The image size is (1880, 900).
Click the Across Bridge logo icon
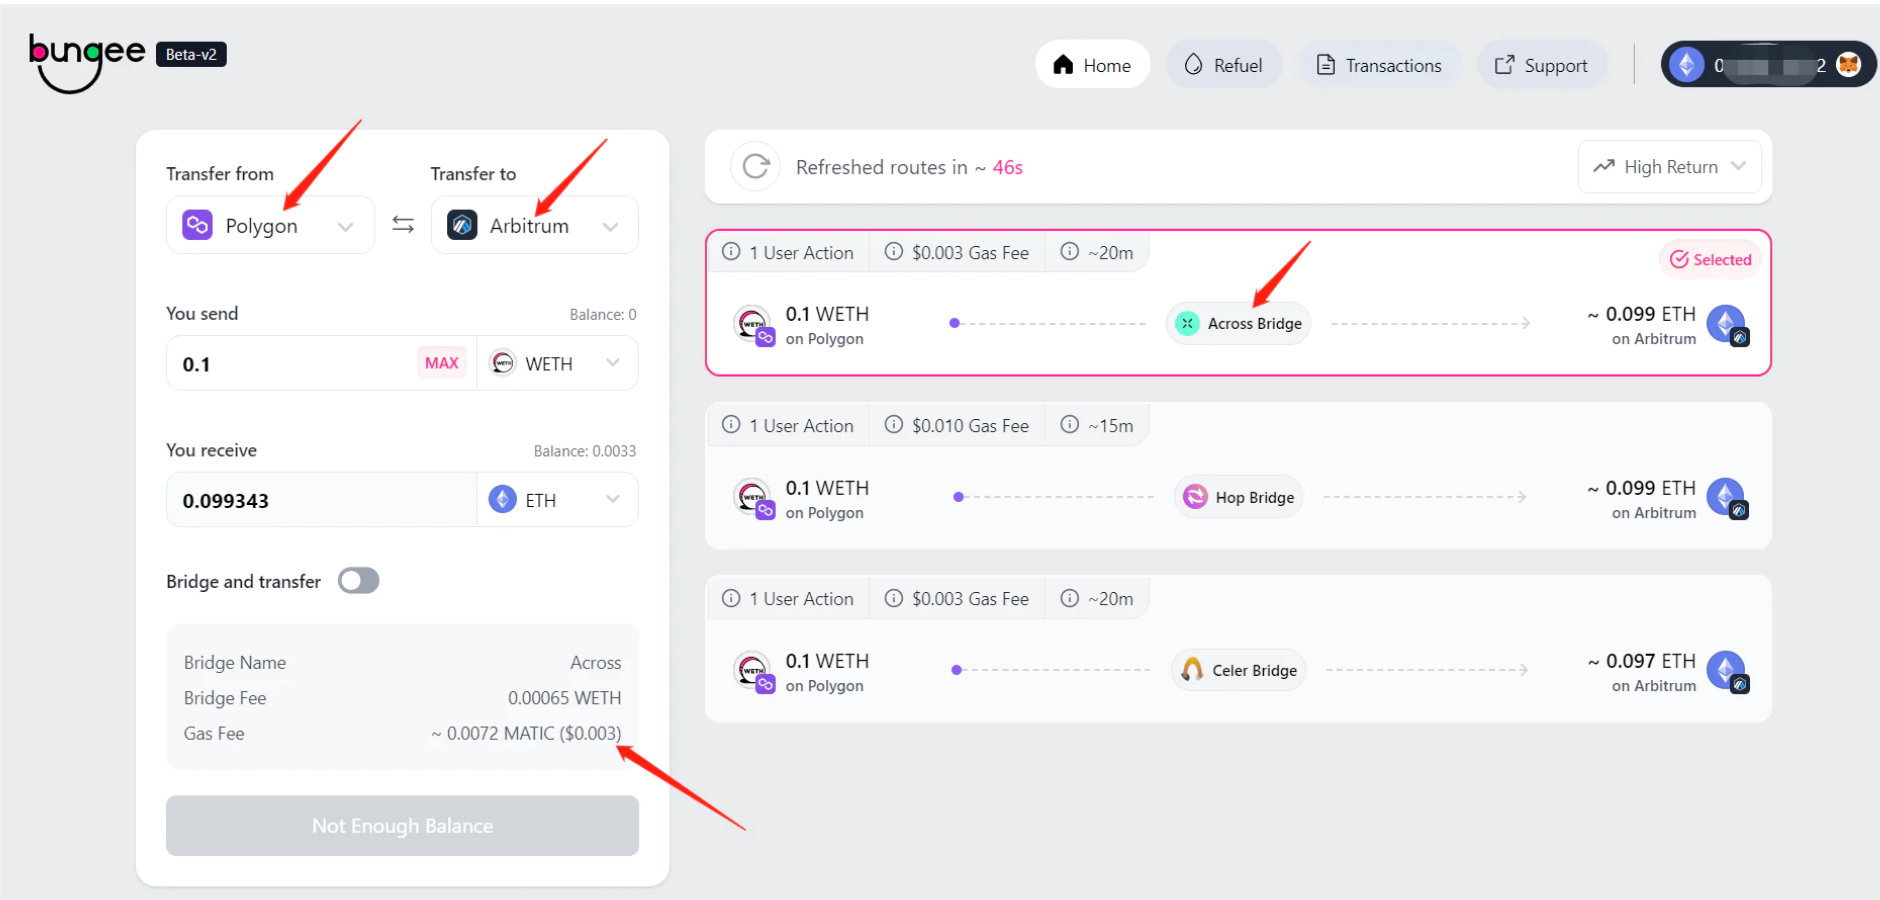coord(1187,323)
